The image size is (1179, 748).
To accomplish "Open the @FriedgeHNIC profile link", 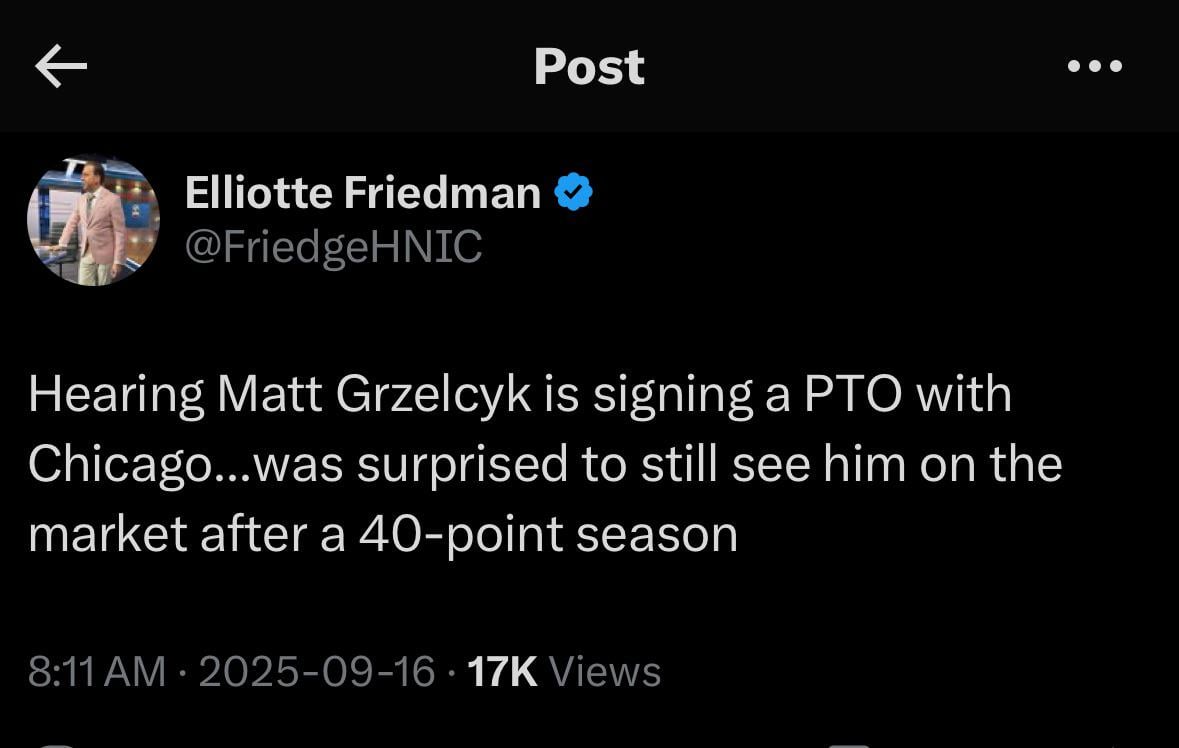I will pos(334,246).
